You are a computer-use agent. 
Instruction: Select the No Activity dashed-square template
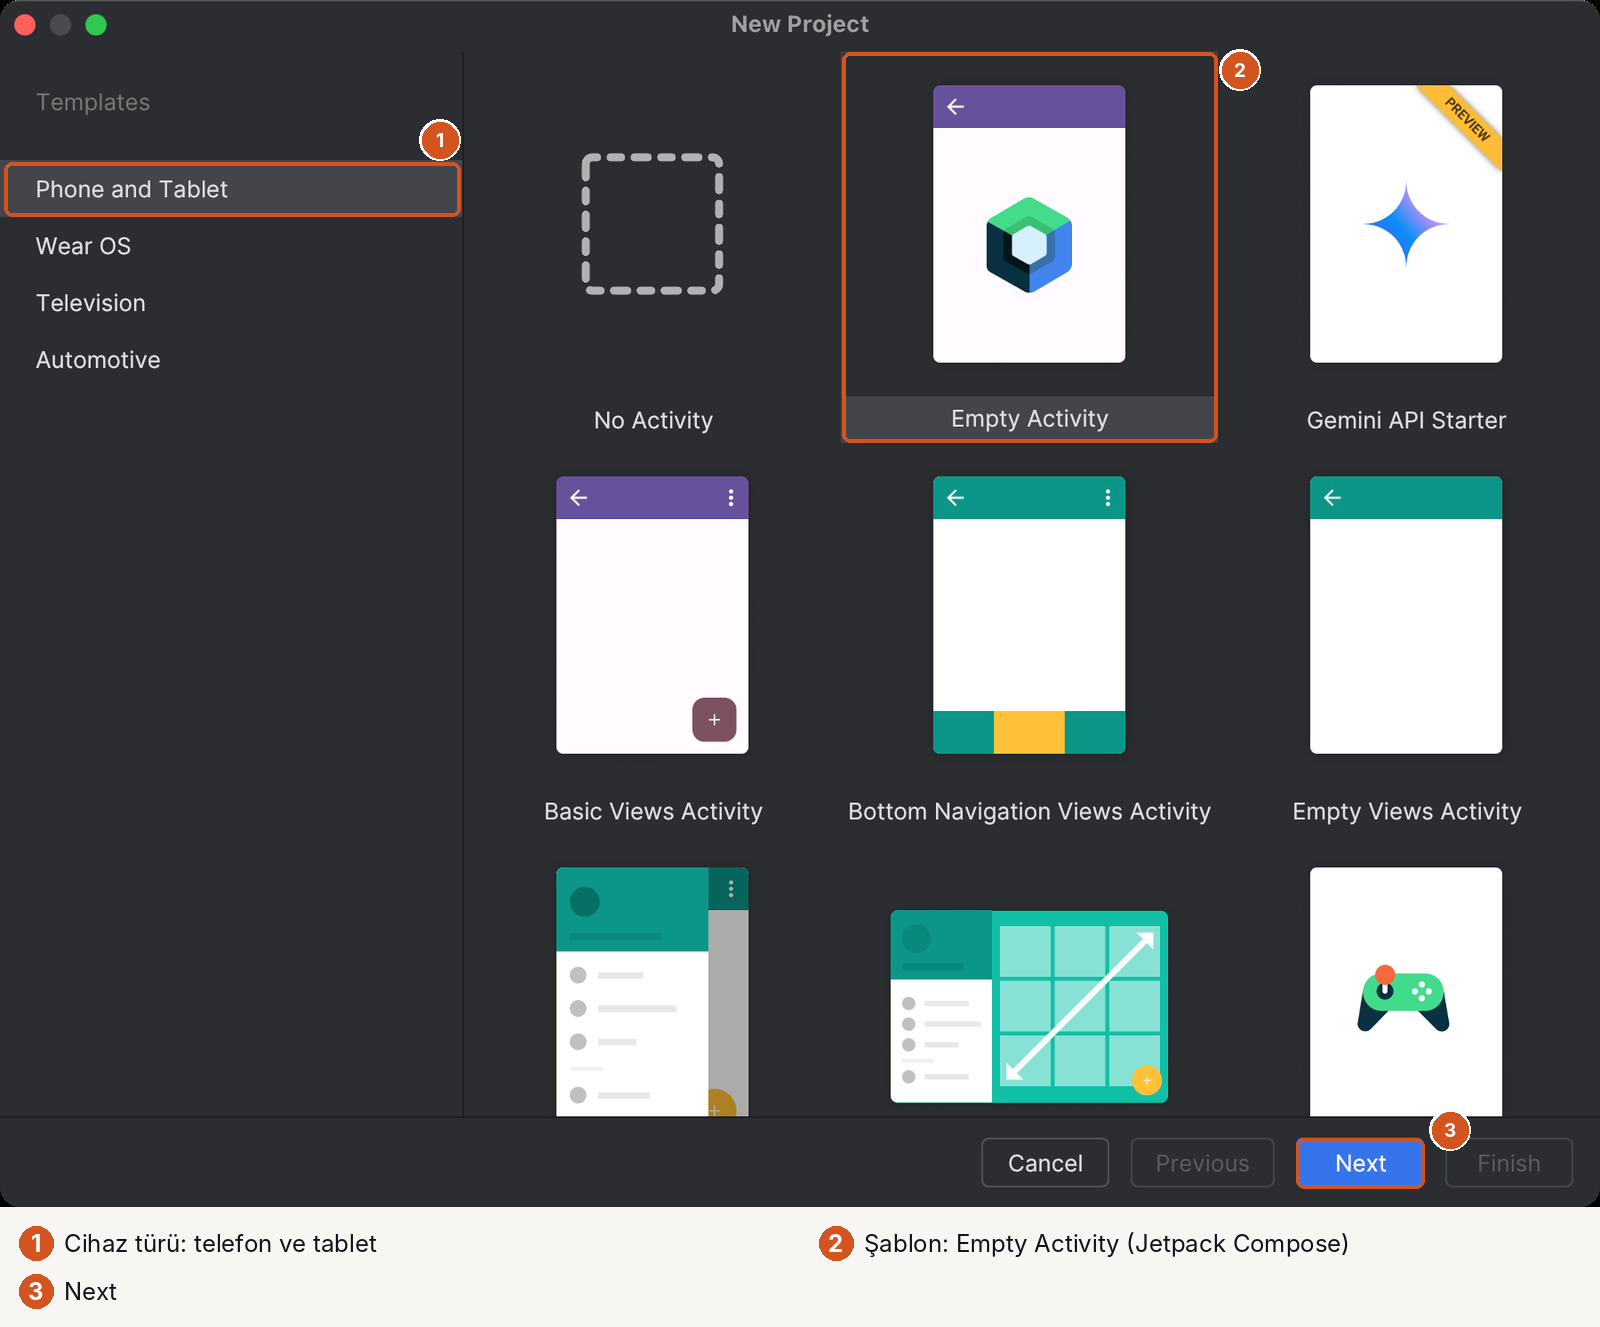point(653,224)
